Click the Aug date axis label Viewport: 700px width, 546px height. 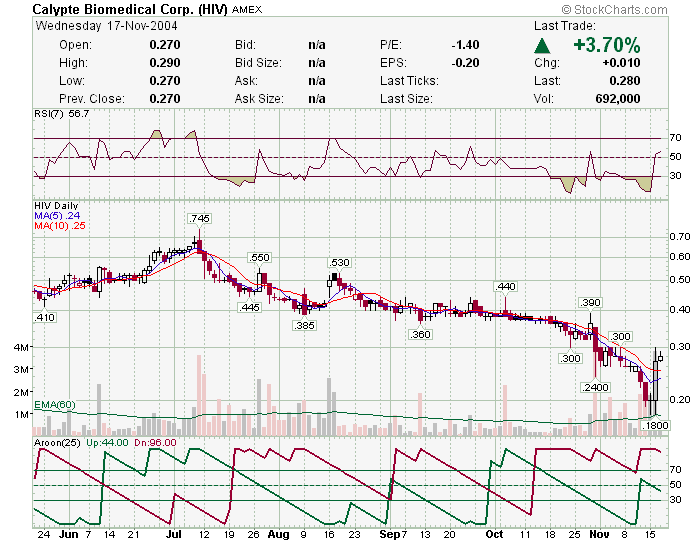click(279, 534)
